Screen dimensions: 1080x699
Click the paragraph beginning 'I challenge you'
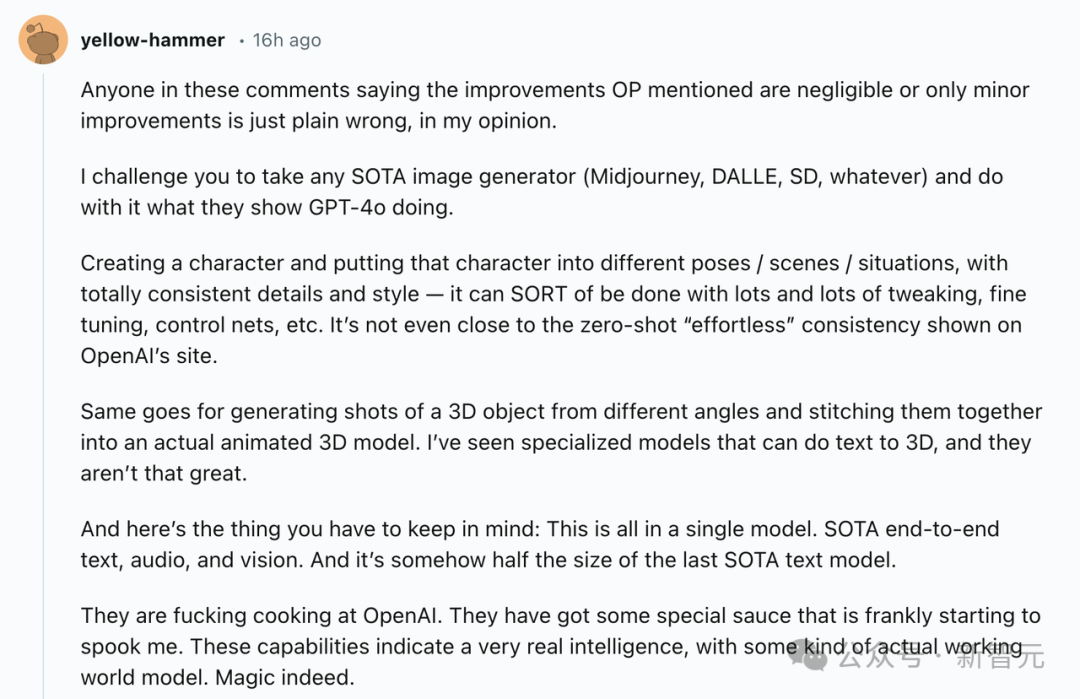pyautogui.click(x=541, y=191)
